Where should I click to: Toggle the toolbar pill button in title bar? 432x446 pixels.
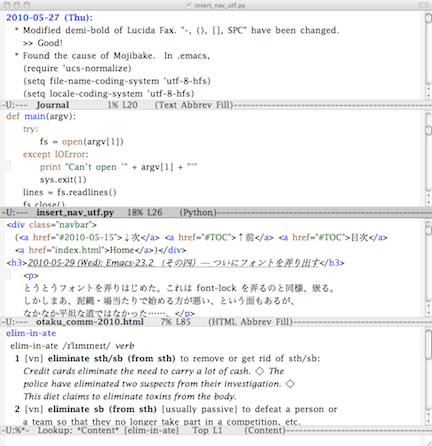coord(423,5)
